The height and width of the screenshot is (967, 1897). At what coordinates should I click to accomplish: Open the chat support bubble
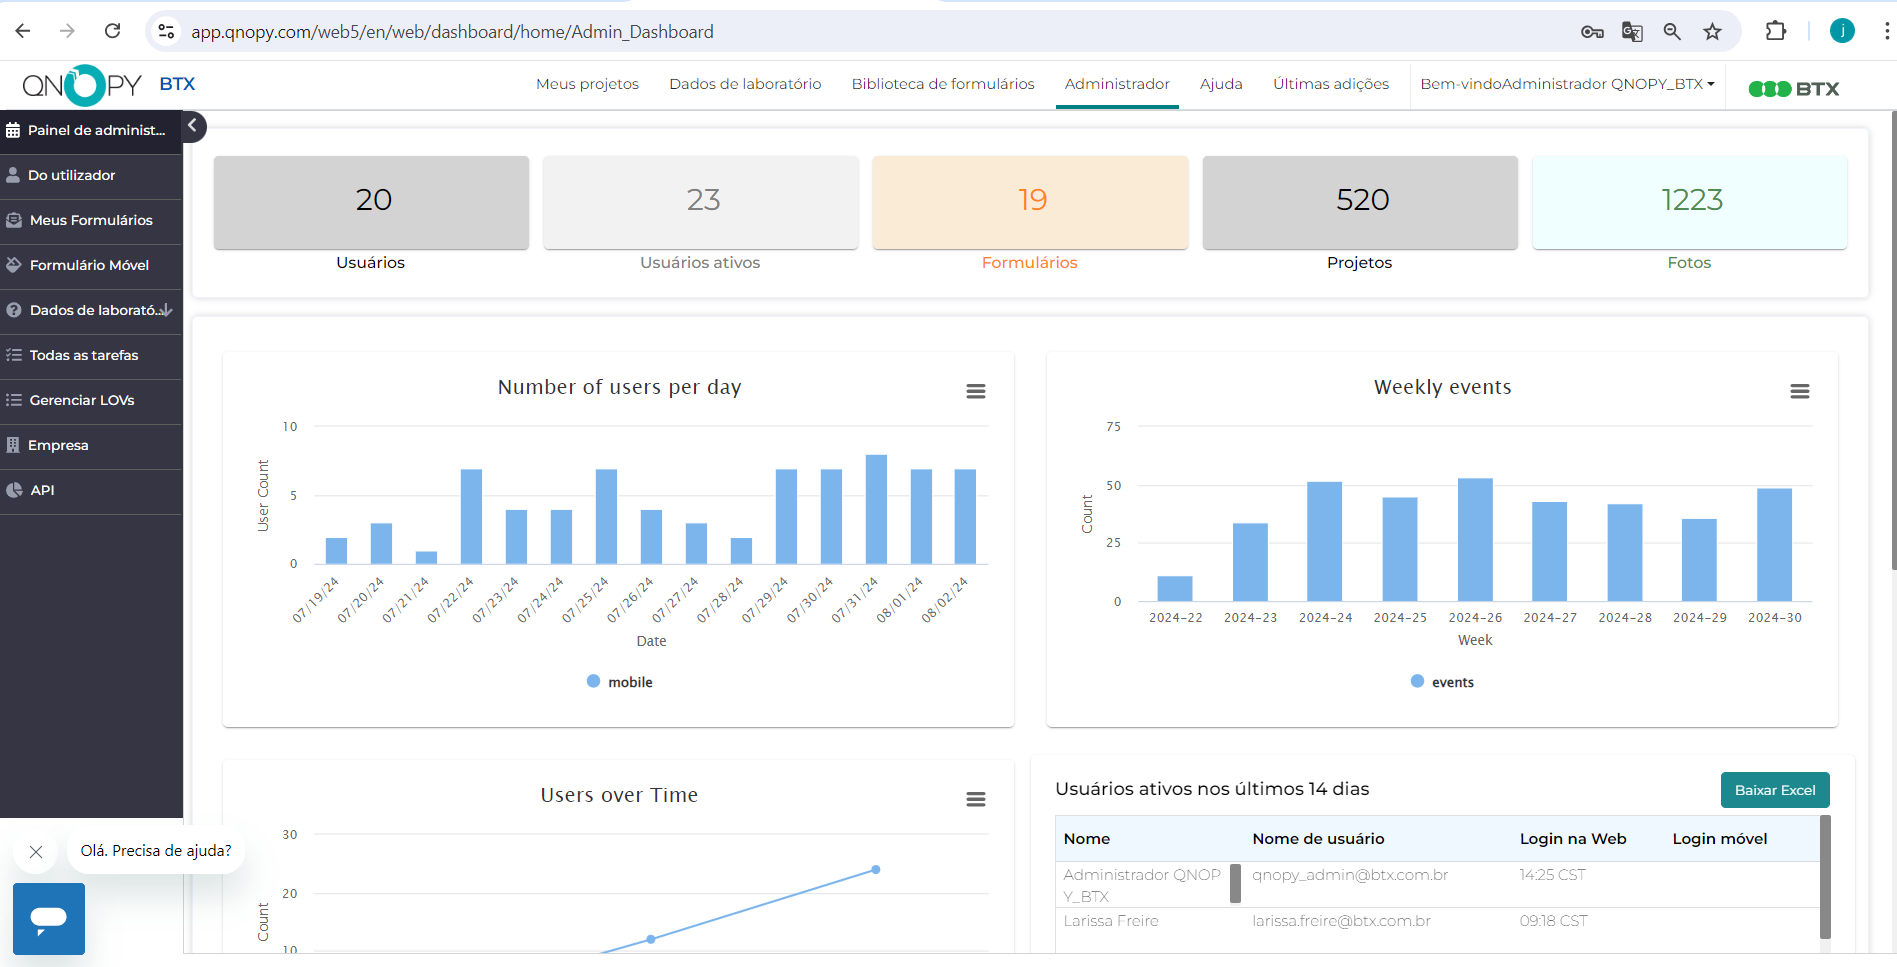(48, 919)
